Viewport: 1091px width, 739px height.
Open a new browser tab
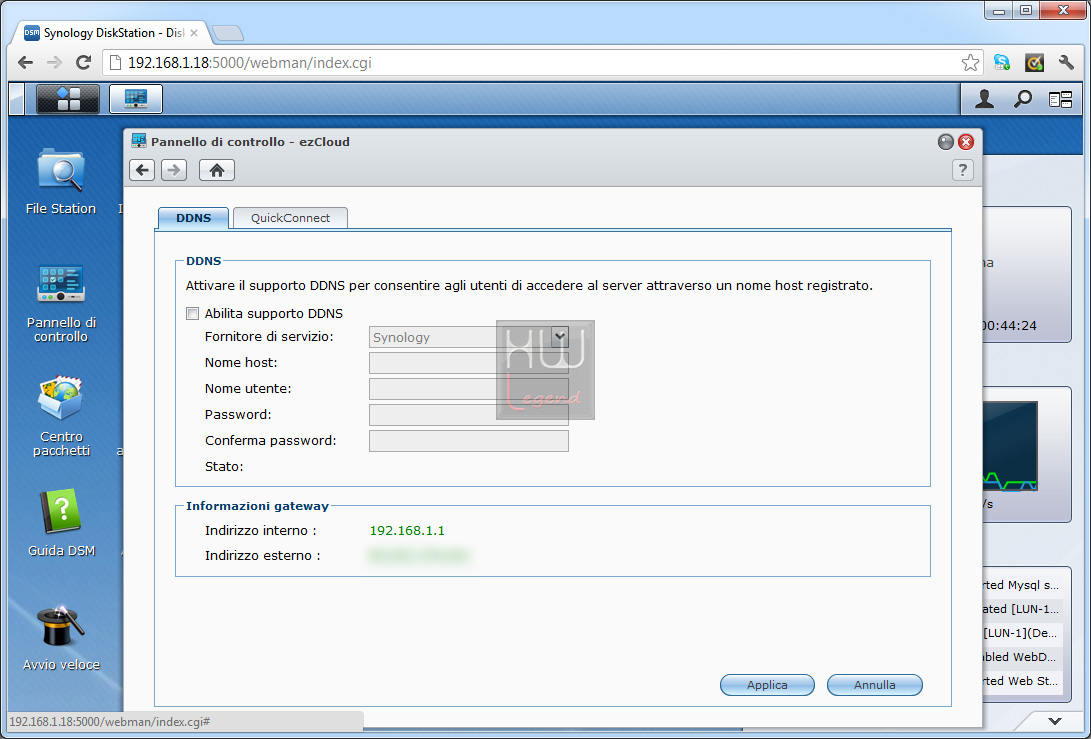227,33
